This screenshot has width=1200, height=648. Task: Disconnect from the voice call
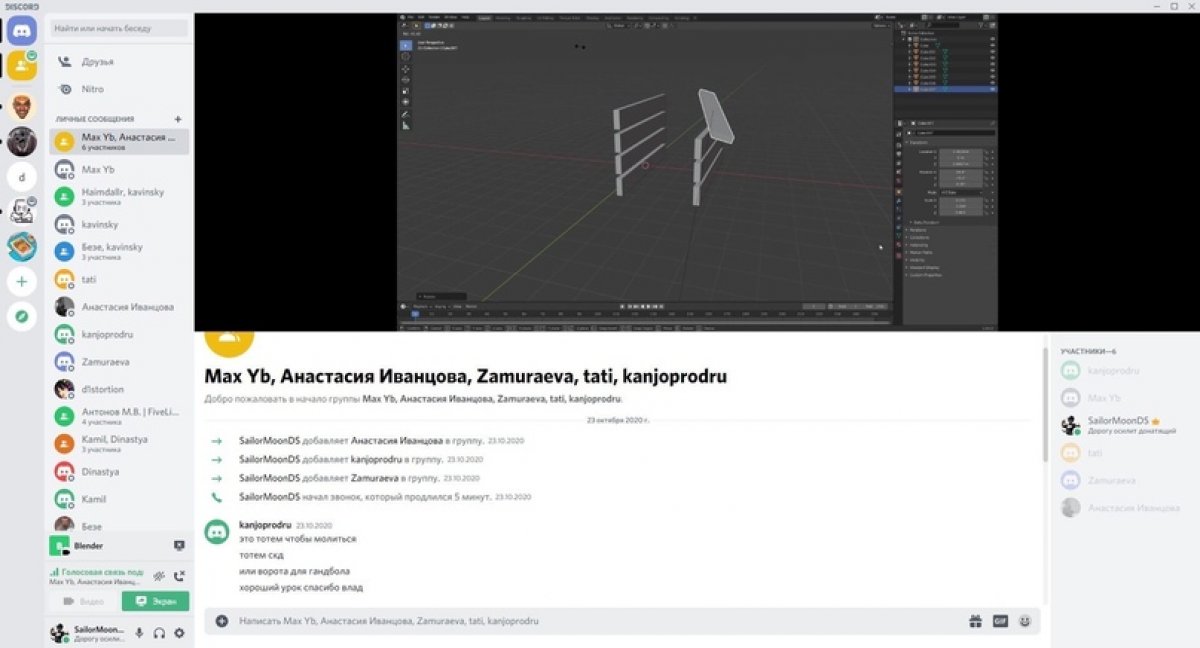[179, 576]
